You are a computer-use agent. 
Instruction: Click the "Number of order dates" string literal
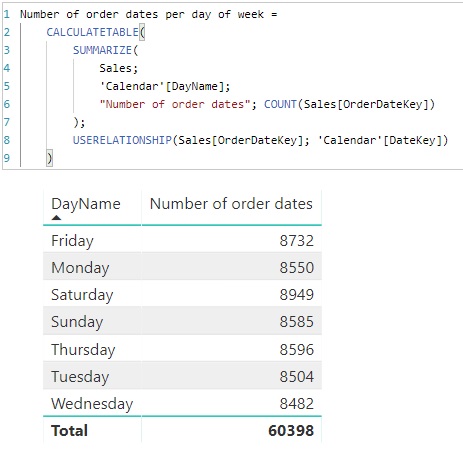tap(175, 104)
